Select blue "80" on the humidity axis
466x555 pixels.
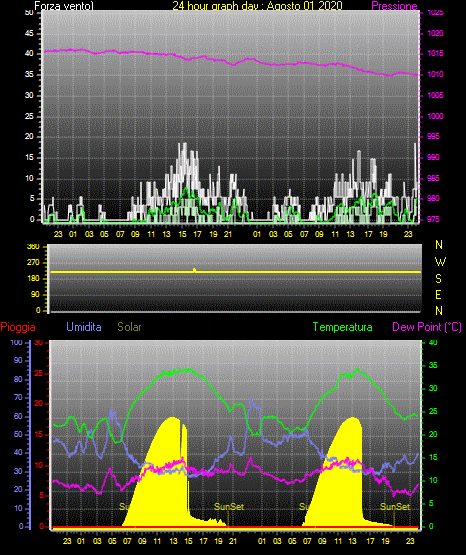18,379
